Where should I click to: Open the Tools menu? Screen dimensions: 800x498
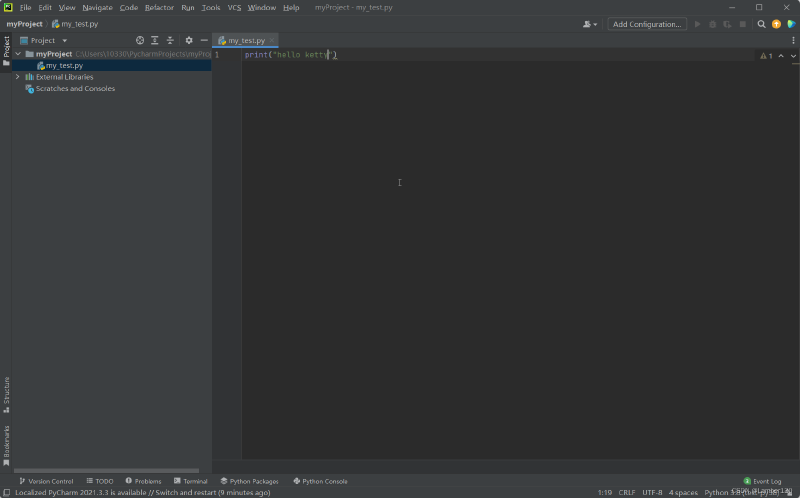(x=211, y=8)
